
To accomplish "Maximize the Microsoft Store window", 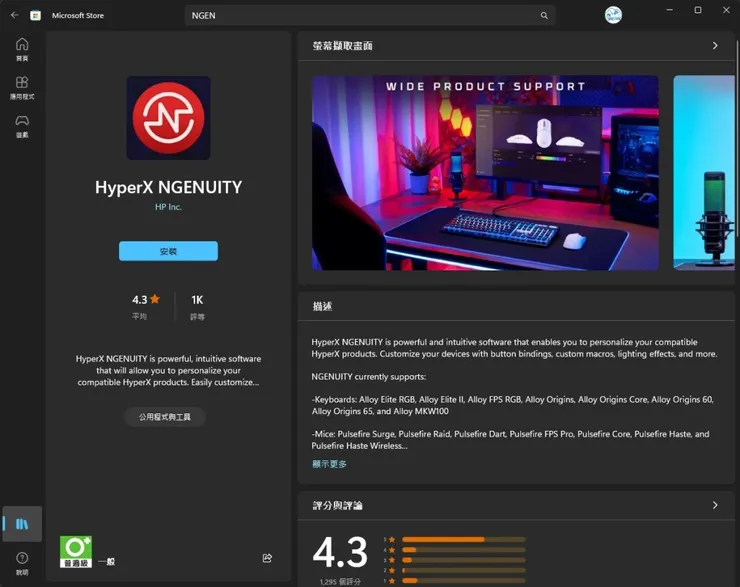I will [698, 10].
